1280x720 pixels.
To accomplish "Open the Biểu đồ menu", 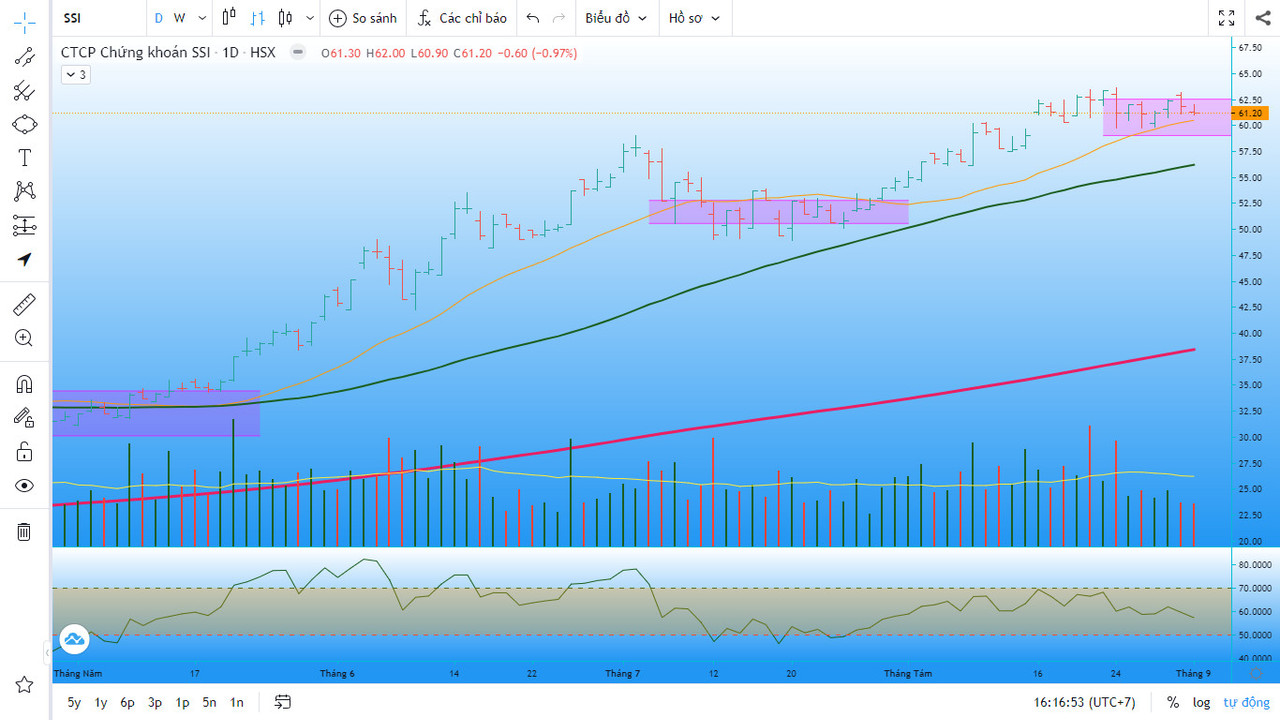I will pyautogui.click(x=616, y=18).
